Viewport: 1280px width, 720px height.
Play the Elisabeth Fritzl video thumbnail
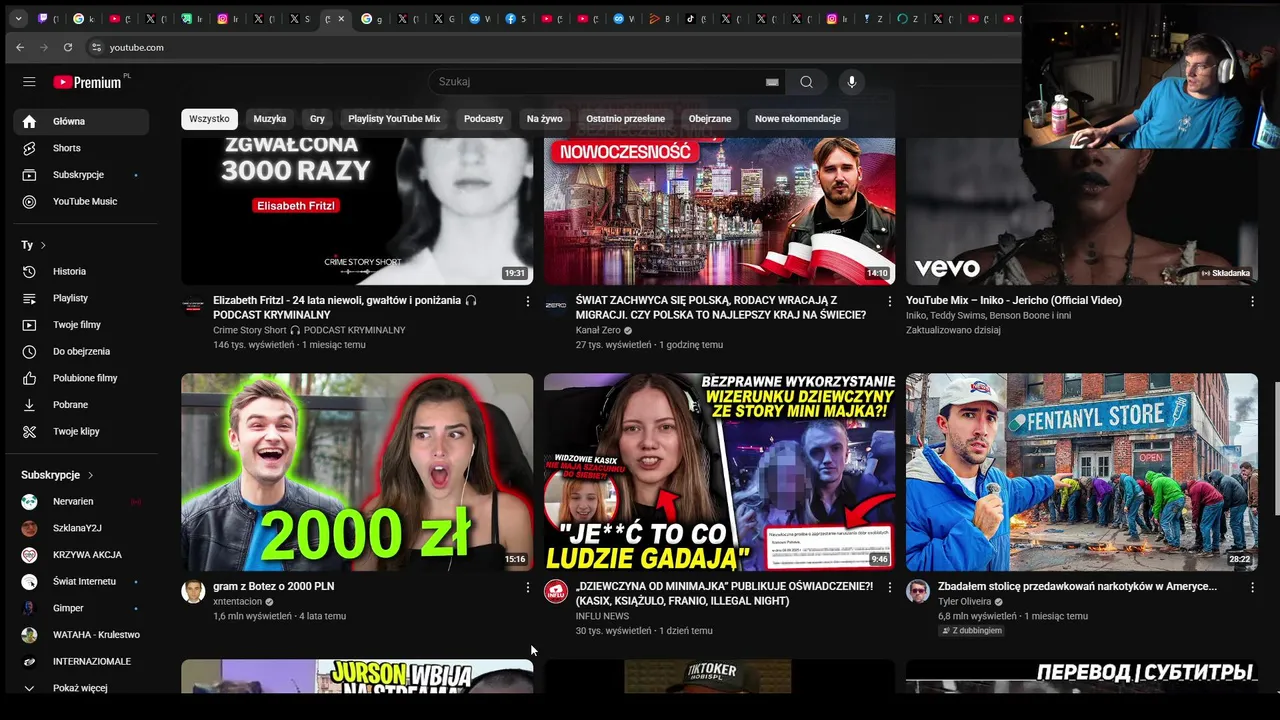357,211
